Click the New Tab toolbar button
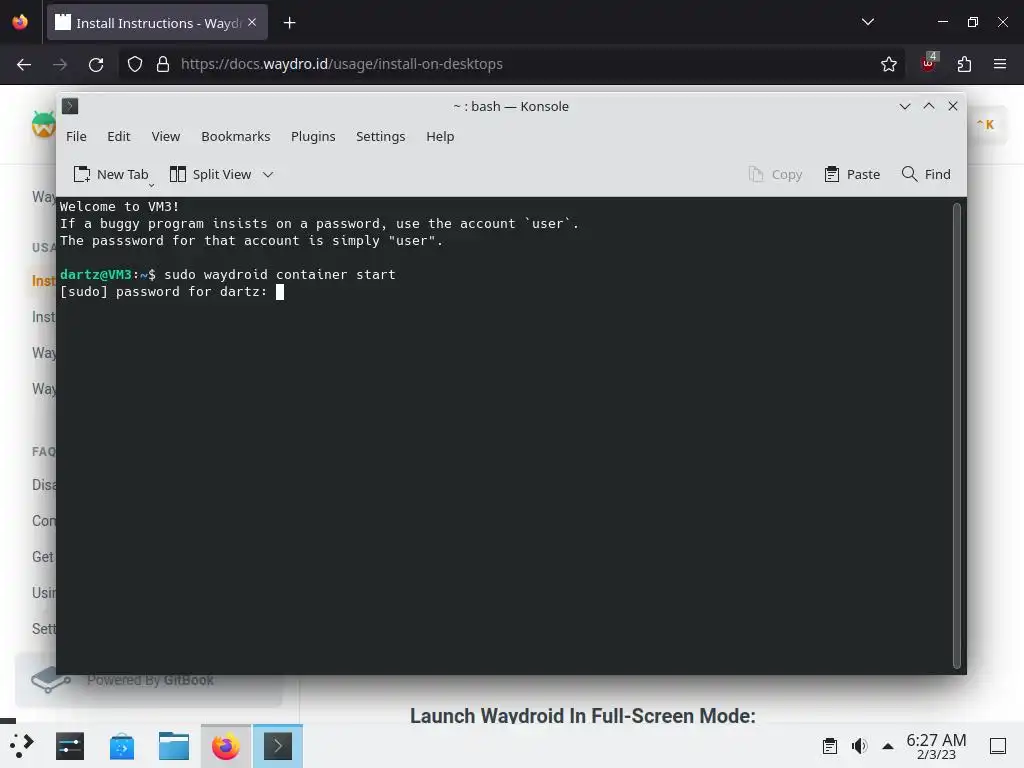 [111, 174]
